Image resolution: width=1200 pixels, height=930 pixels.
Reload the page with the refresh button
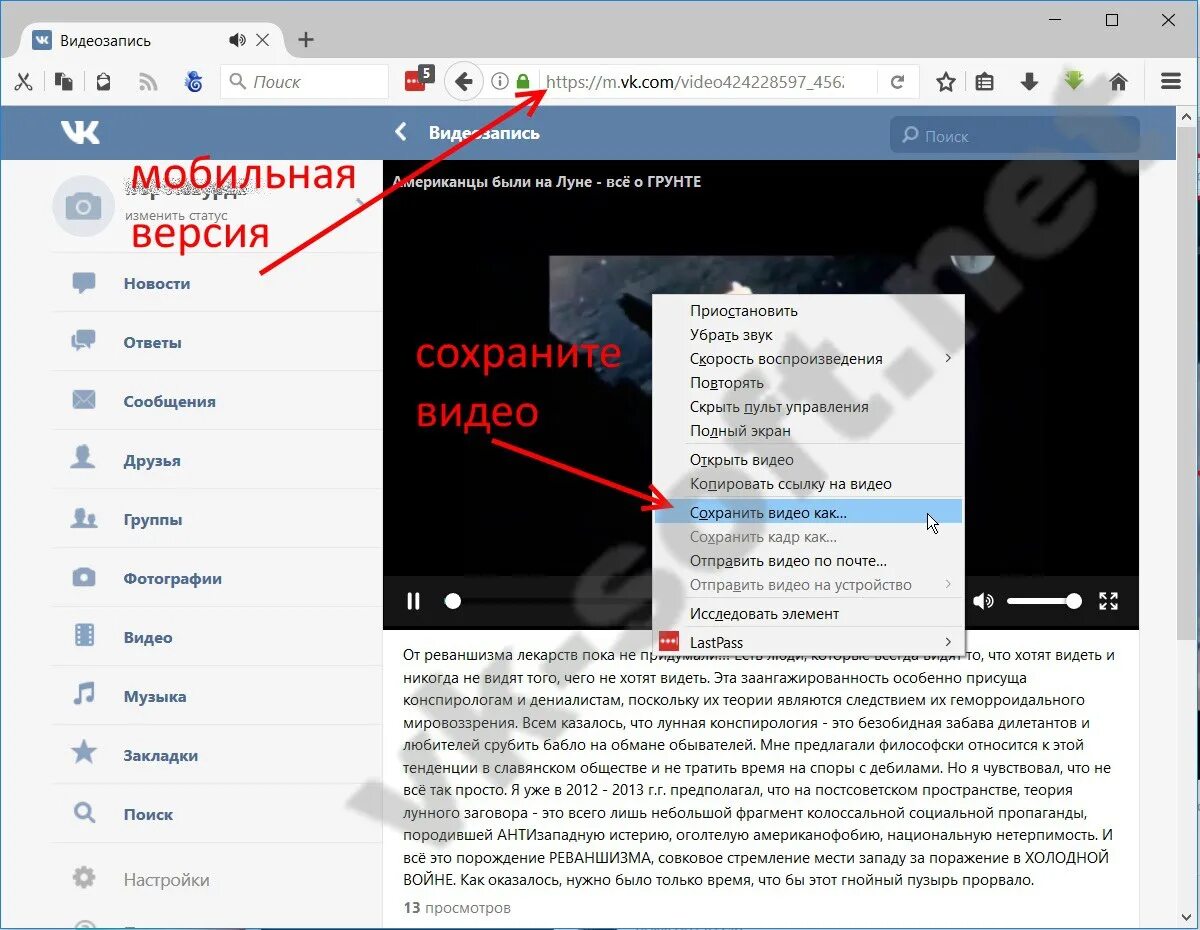coord(898,82)
